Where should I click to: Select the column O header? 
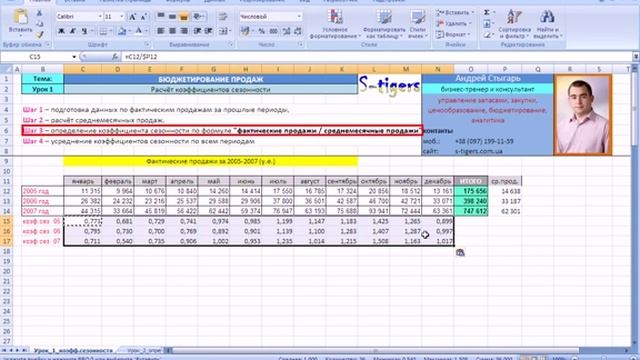click(471, 69)
